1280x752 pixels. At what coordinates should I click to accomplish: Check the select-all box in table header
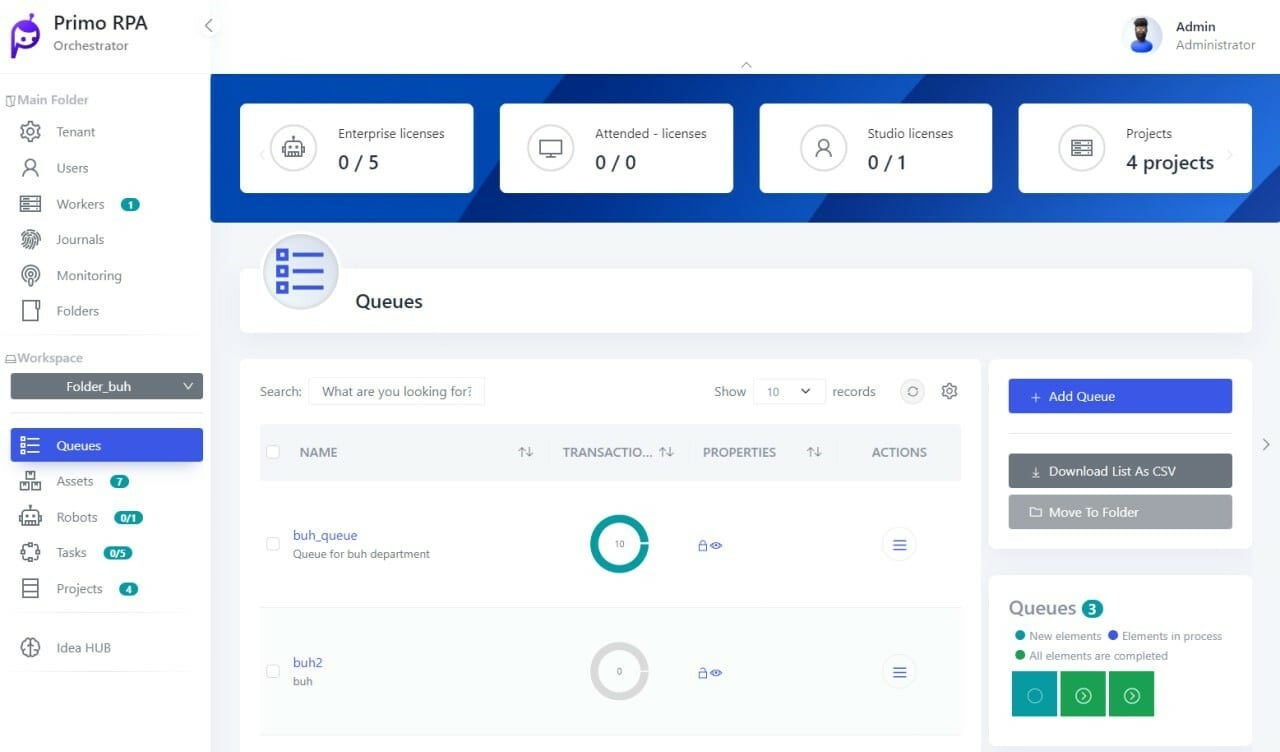(x=273, y=451)
